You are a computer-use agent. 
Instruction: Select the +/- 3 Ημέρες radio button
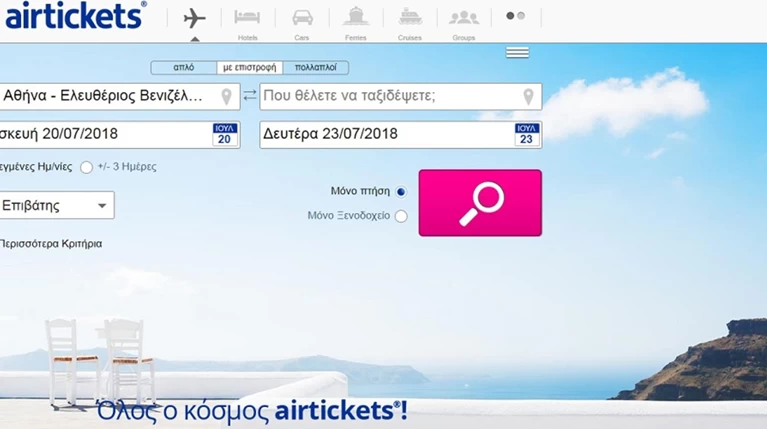87,167
